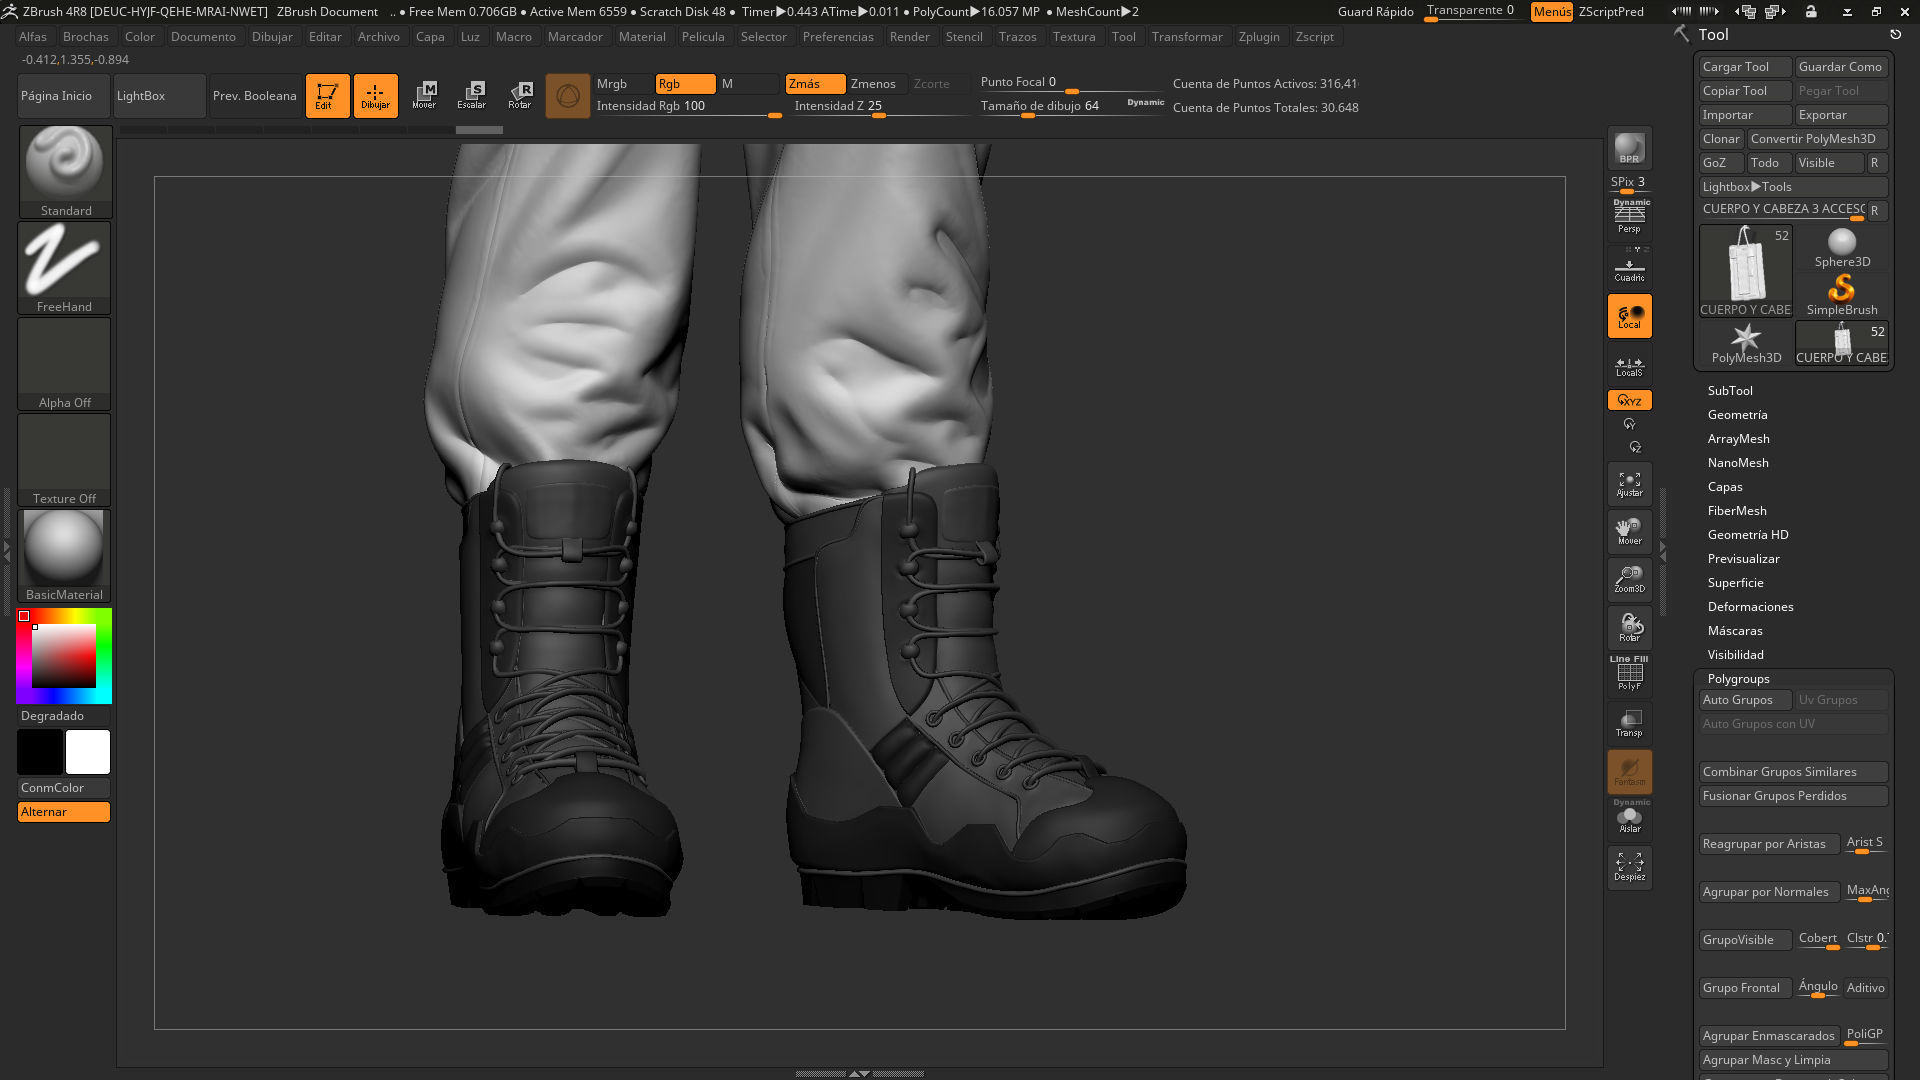Select the Sphere3D tool
1920x1080 pixels.
1842,248
